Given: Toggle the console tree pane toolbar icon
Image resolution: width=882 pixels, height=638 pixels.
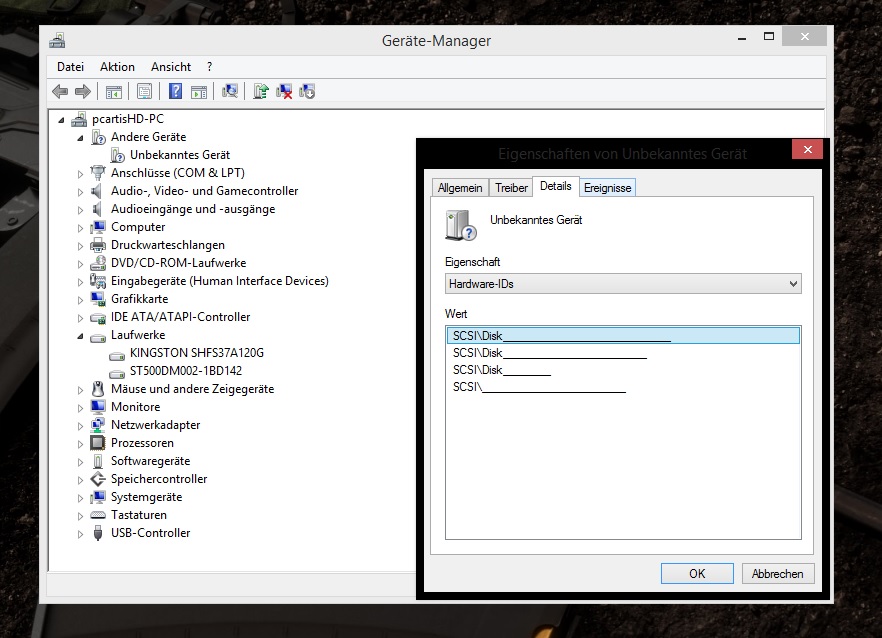Looking at the screenshot, I should (114, 91).
